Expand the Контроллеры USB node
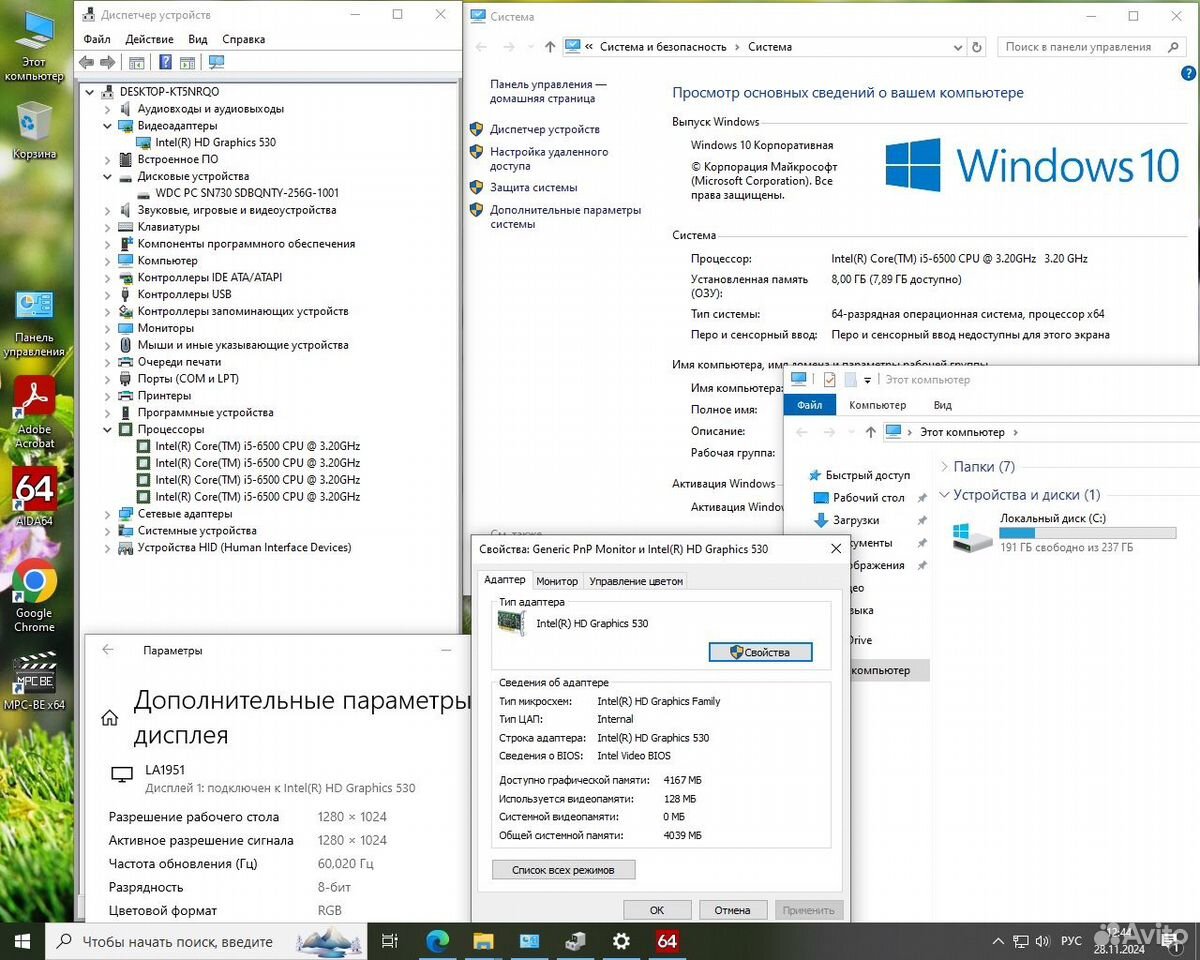This screenshot has height=960, width=1200. click(108, 294)
